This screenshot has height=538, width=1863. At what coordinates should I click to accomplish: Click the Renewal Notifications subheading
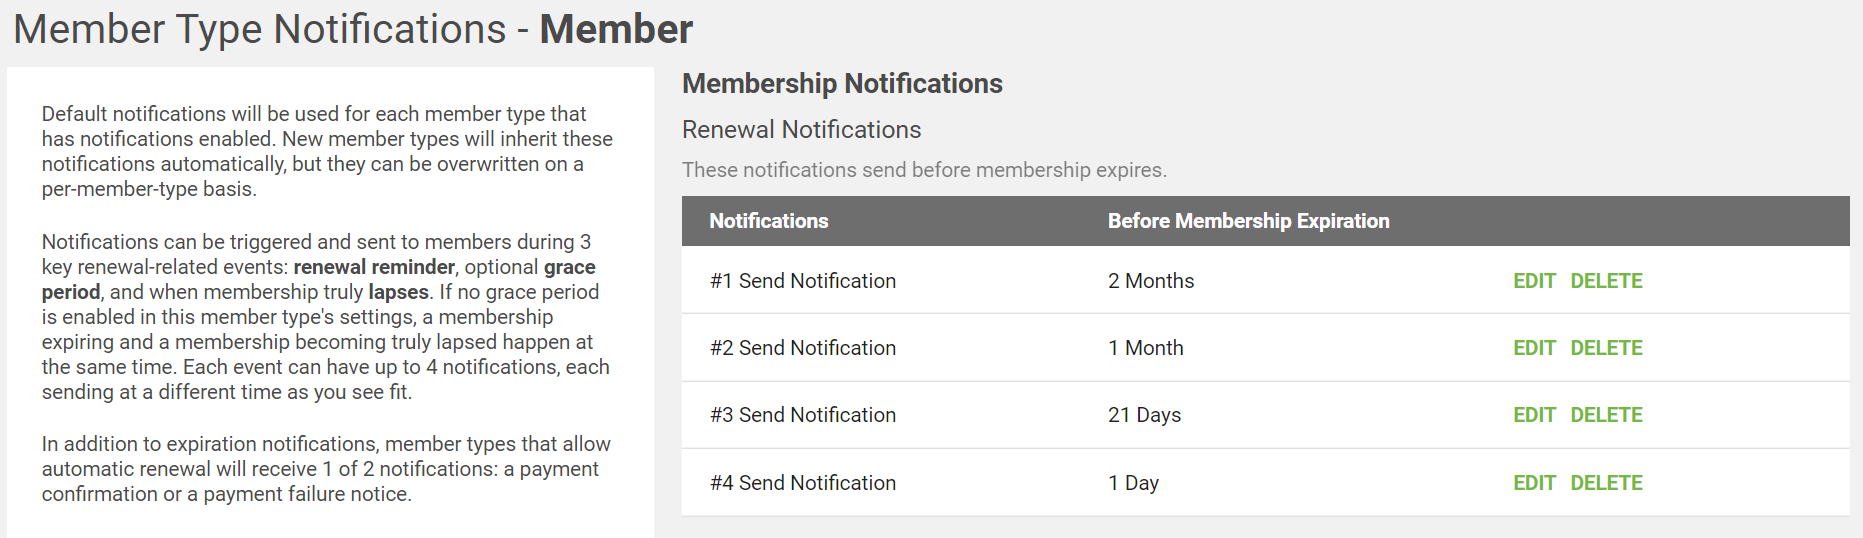click(x=802, y=130)
